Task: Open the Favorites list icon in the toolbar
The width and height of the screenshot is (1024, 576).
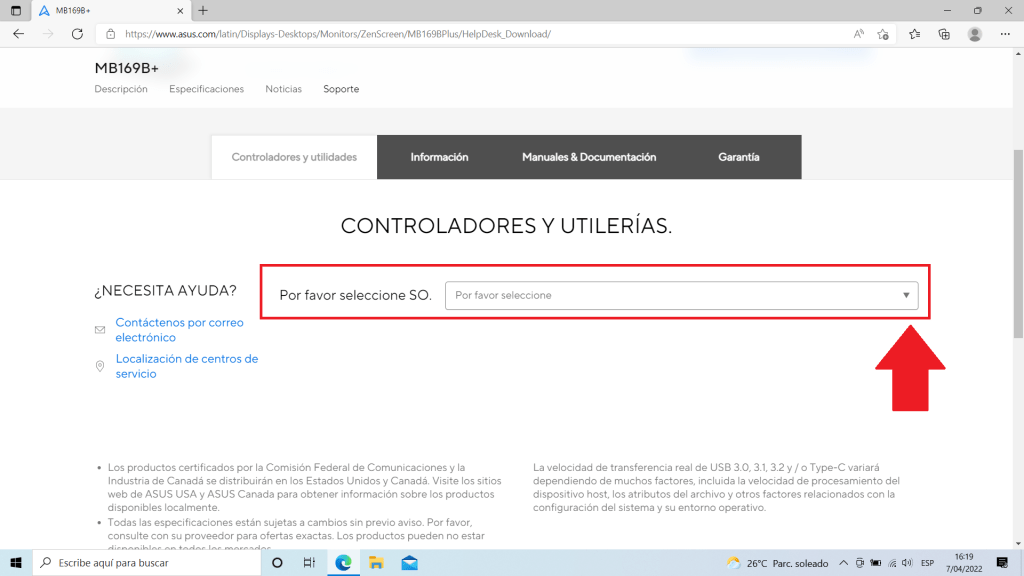Action: click(x=914, y=34)
